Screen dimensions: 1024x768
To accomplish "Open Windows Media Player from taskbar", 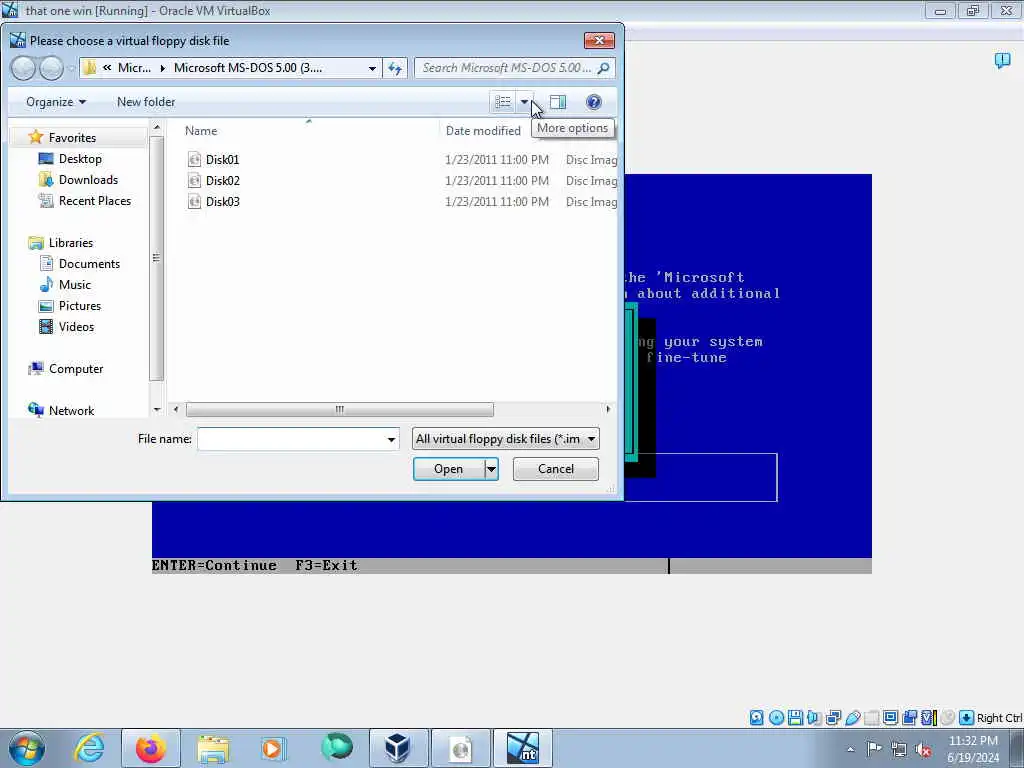I will point(272,748).
